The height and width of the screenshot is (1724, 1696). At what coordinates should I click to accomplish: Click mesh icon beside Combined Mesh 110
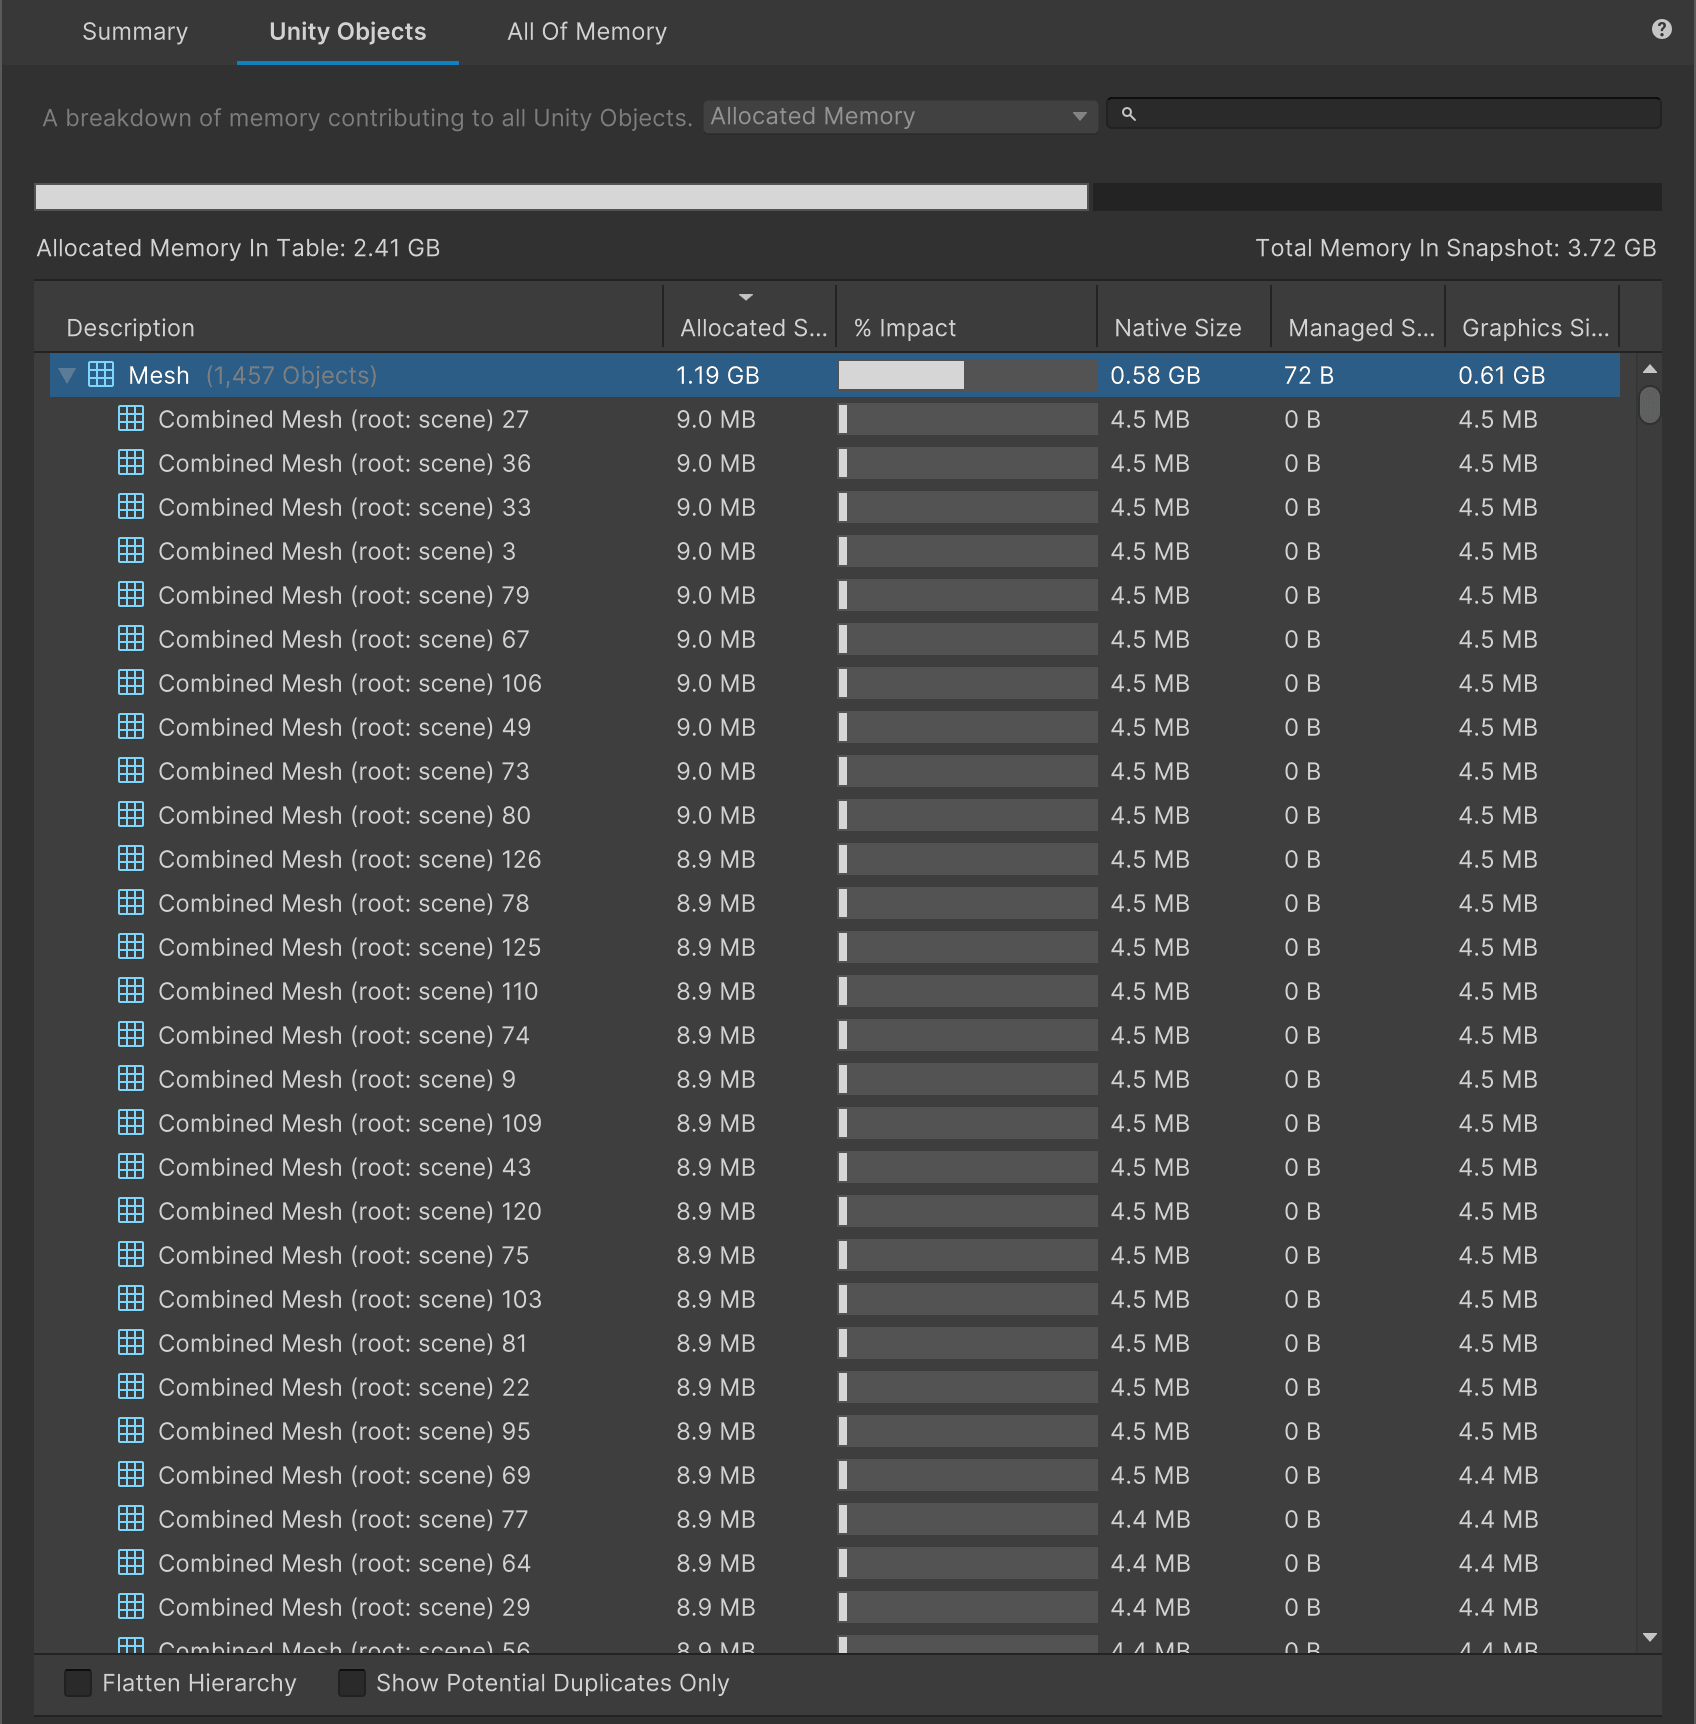[131, 991]
